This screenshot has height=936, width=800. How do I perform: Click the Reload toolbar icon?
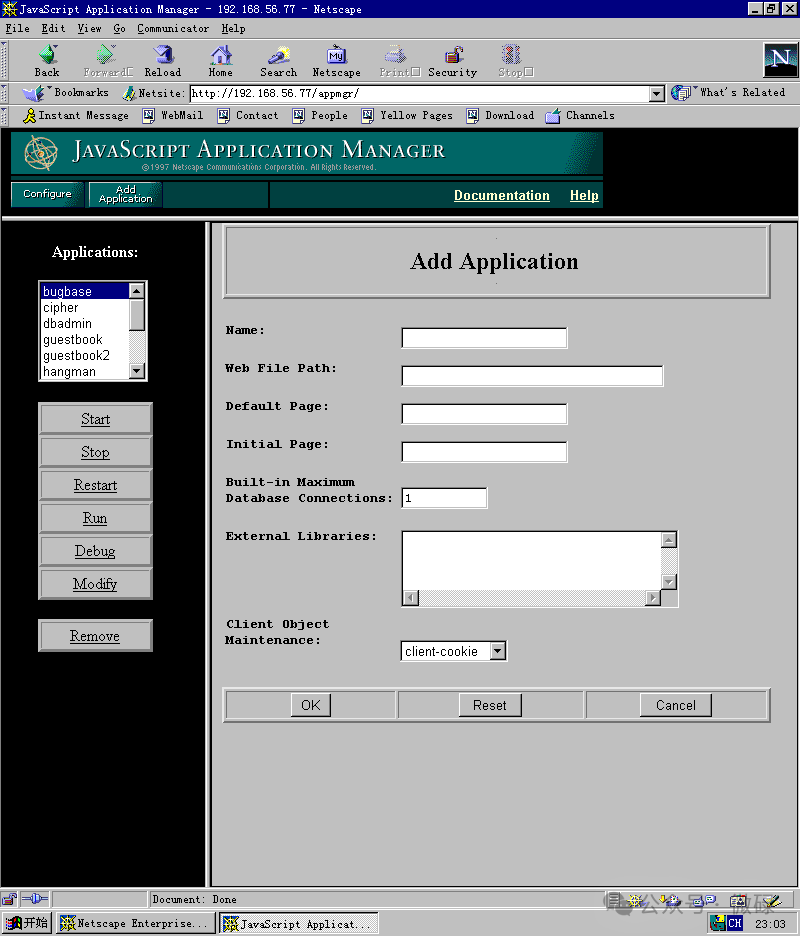(162, 60)
